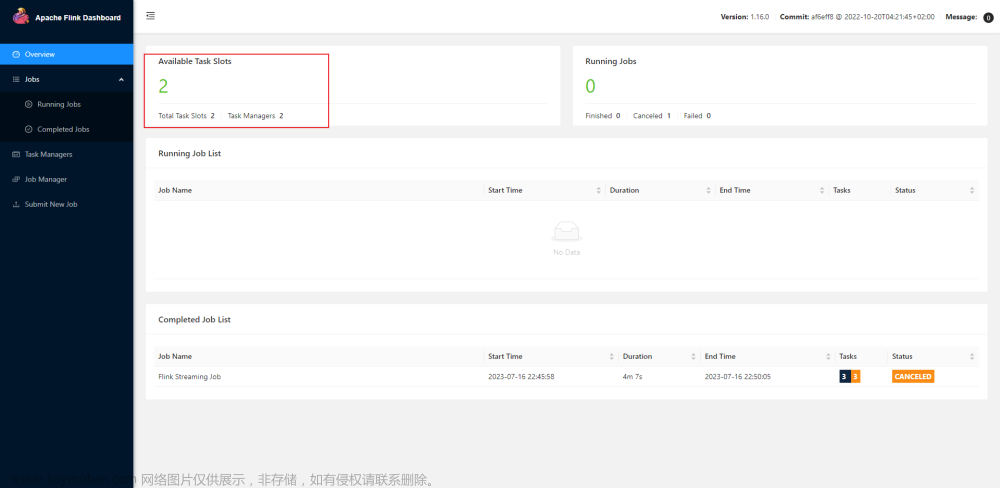Sort Completed Job List by Status

coord(971,357)
